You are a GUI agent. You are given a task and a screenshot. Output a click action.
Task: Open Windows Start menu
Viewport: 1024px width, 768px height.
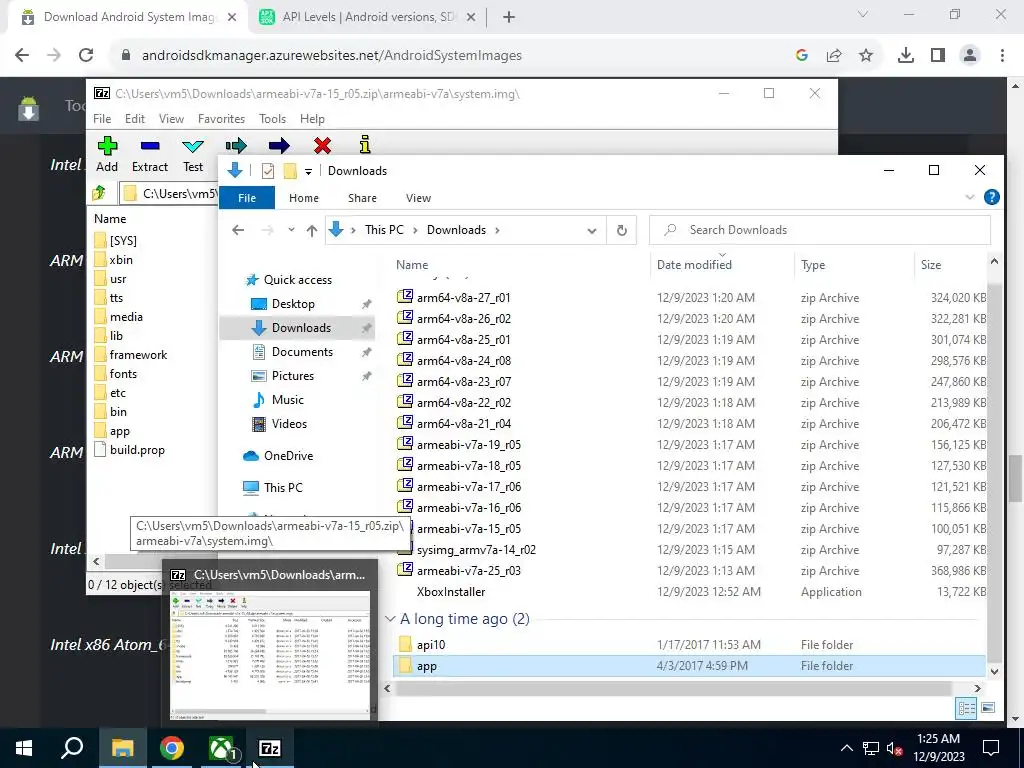(x=24, y=748)
